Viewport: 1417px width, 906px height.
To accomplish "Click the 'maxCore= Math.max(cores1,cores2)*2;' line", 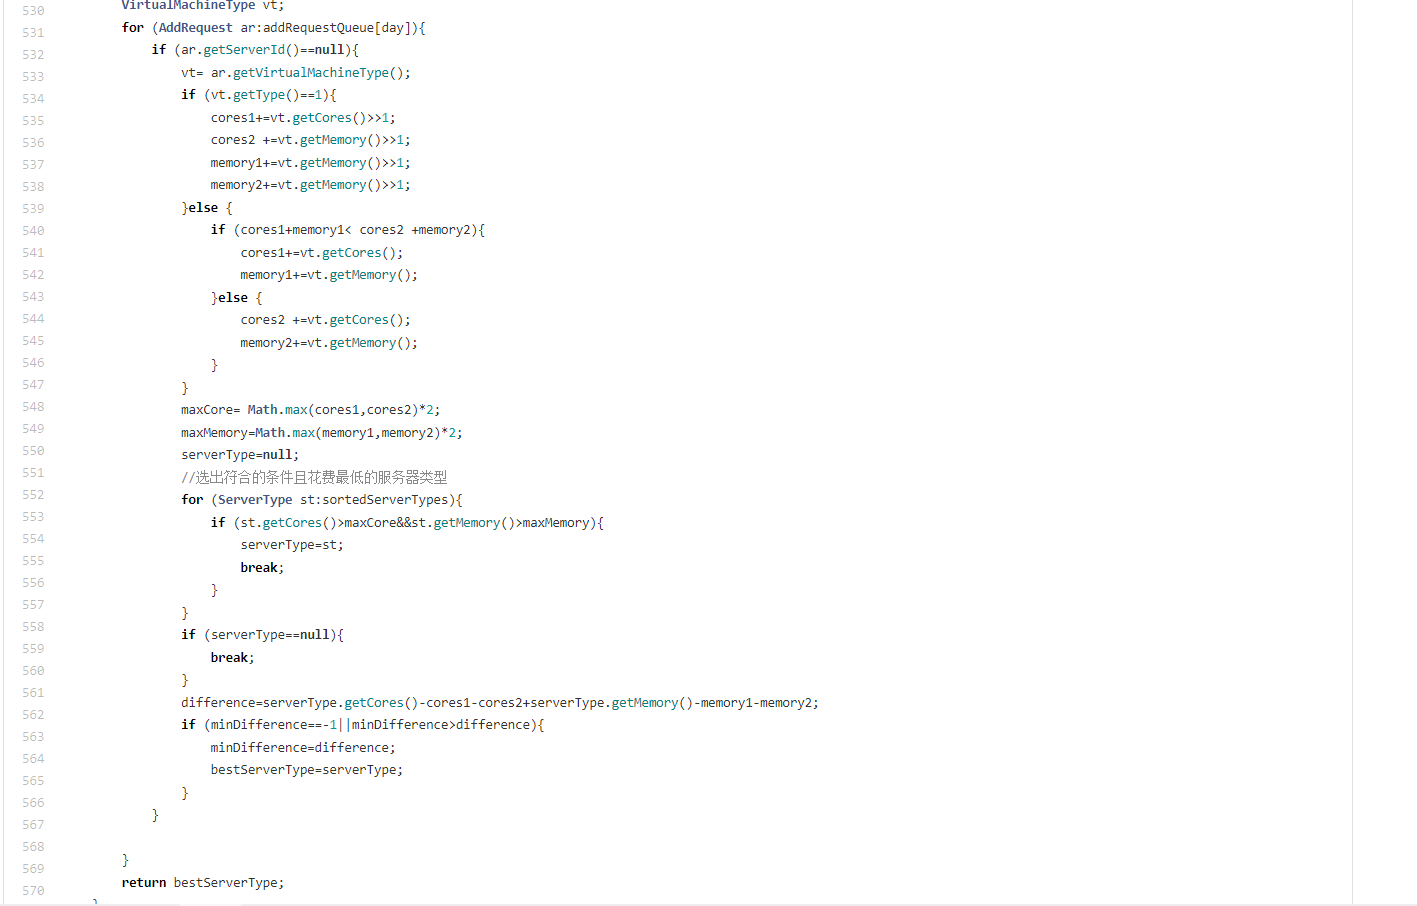I will coord(311,410).
